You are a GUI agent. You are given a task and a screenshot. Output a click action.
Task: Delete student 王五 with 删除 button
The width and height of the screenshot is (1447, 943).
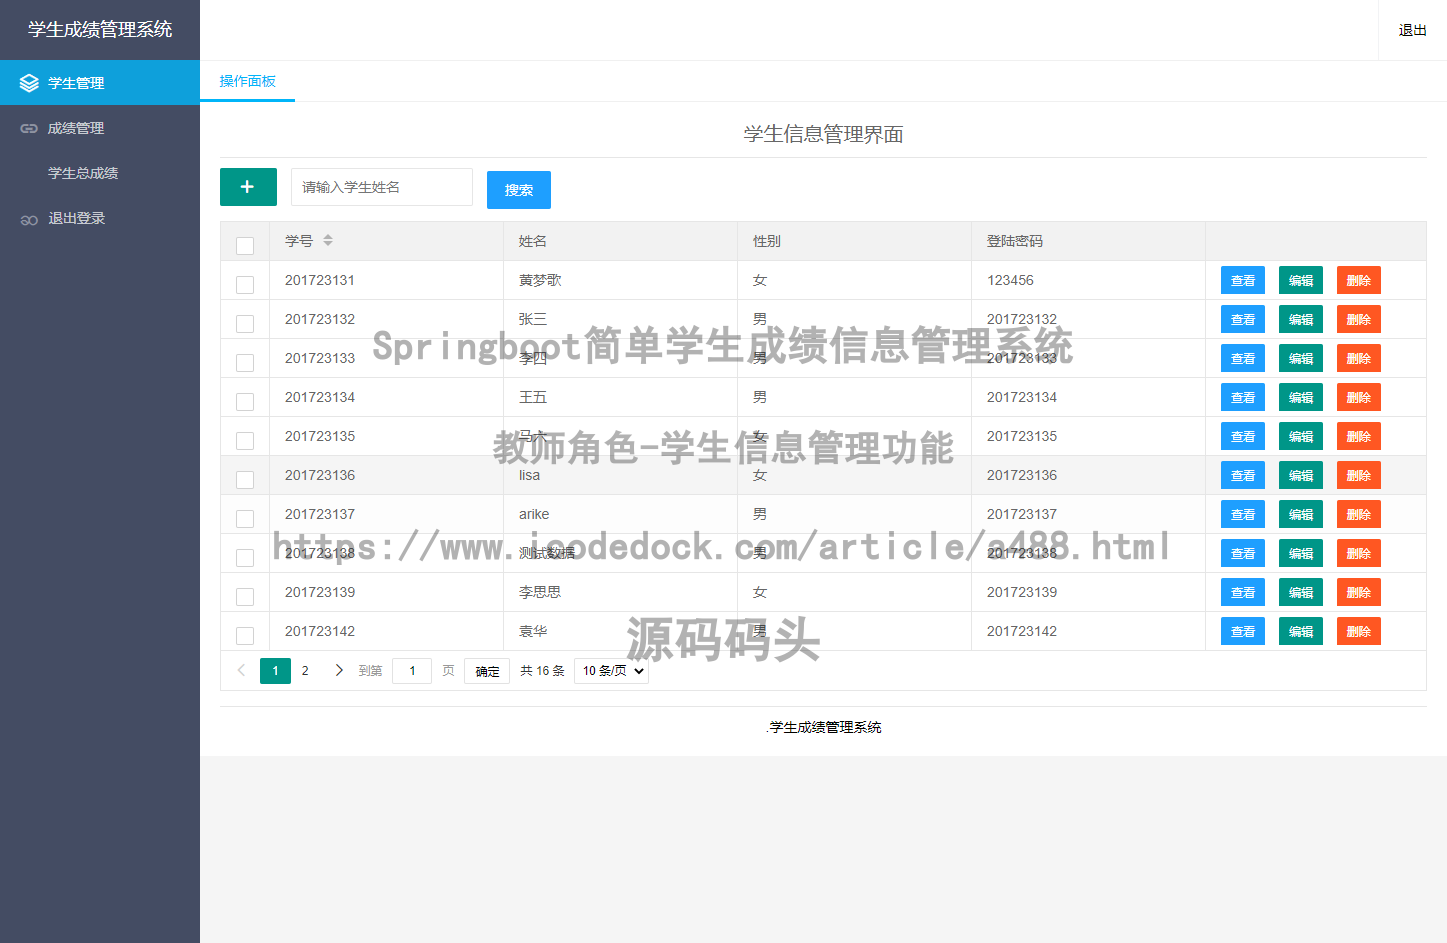(1358, 398)
